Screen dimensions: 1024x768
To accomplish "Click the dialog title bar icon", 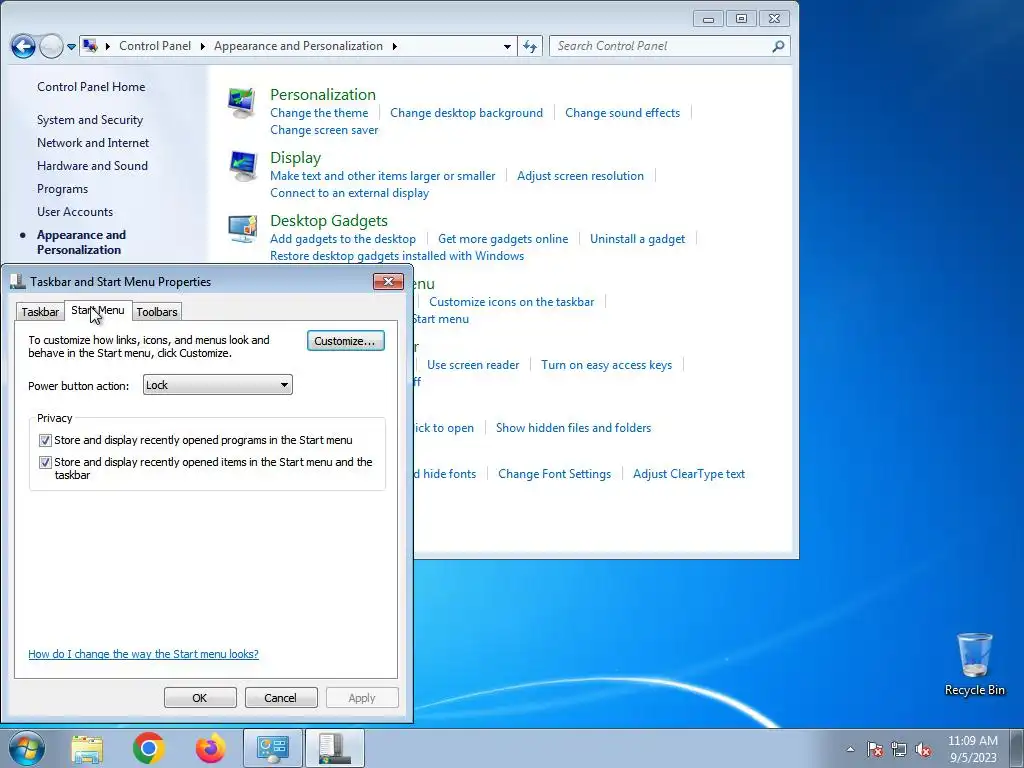I will 18,281.
